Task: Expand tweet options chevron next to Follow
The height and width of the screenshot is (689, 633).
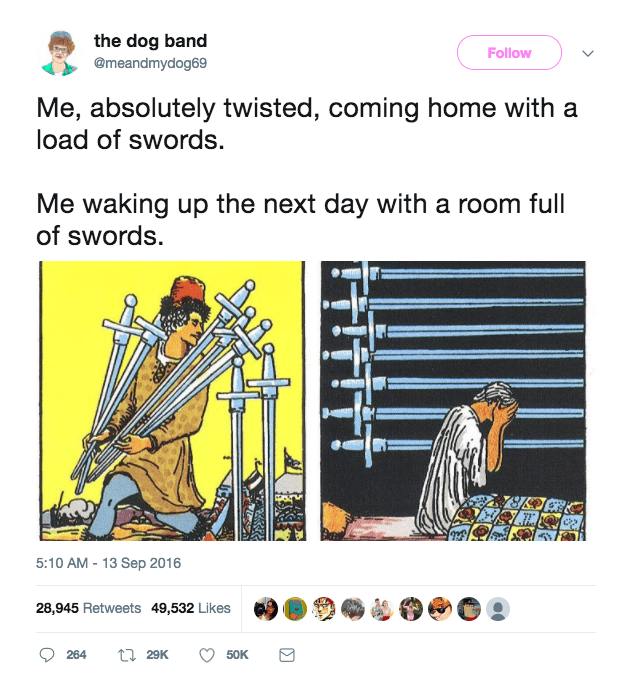Action: coord(588,54)
